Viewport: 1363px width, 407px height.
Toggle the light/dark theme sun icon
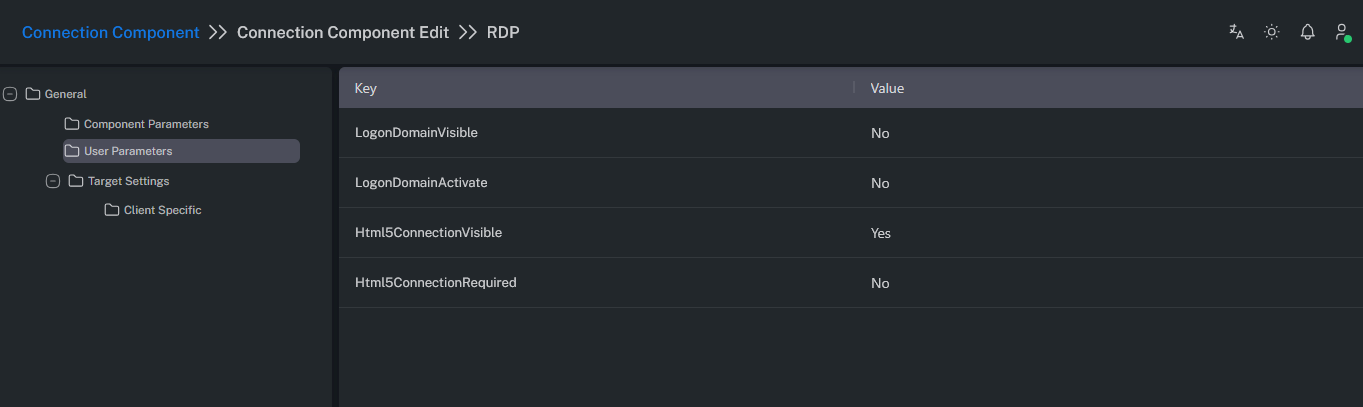(x=1271, y=32)
